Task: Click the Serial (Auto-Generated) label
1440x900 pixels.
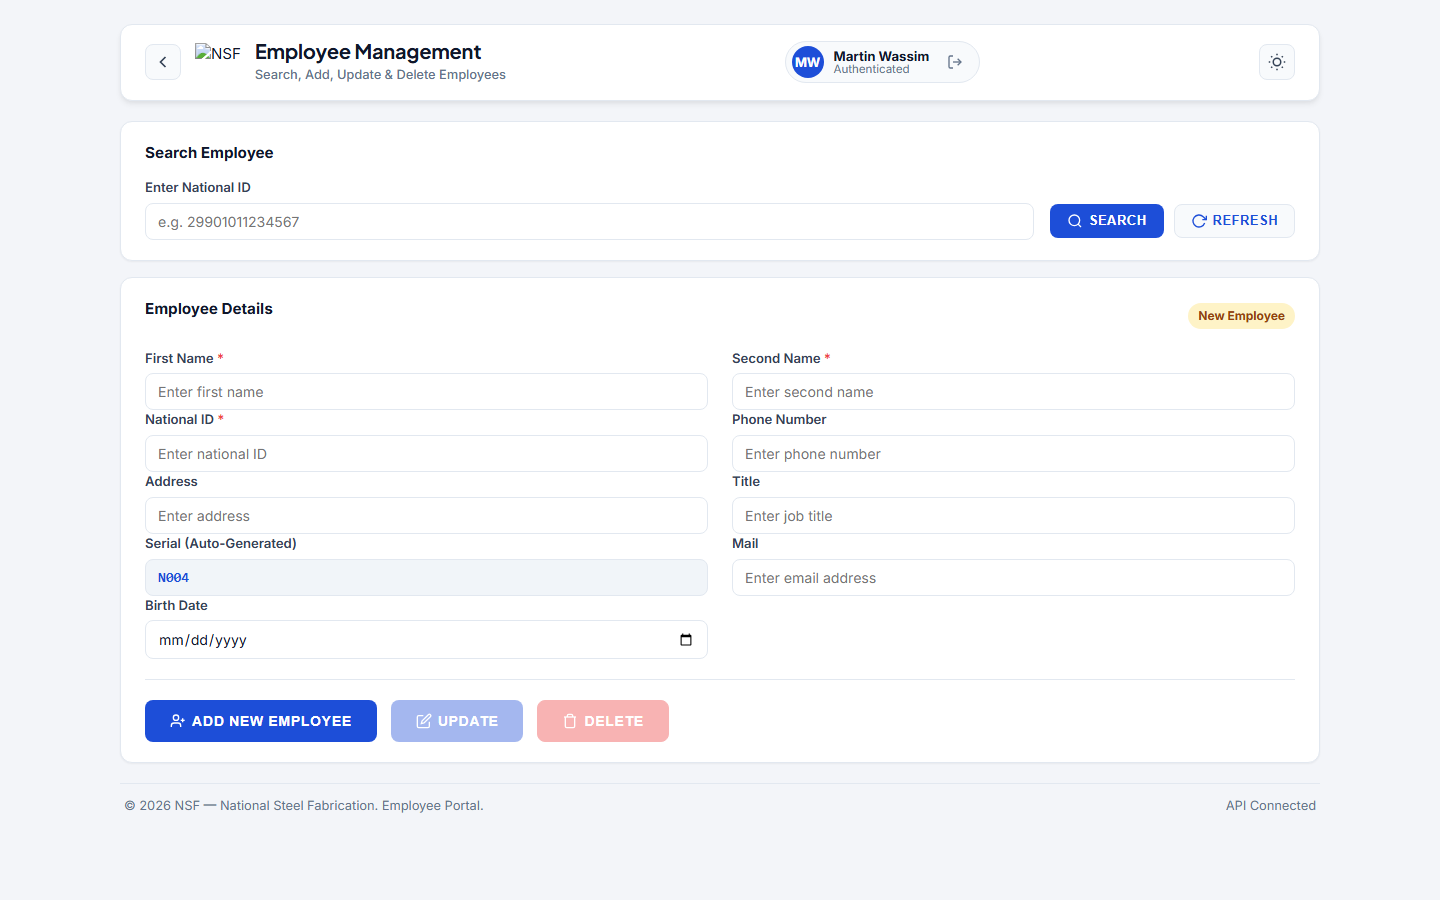Action: (x=221, y=544)
